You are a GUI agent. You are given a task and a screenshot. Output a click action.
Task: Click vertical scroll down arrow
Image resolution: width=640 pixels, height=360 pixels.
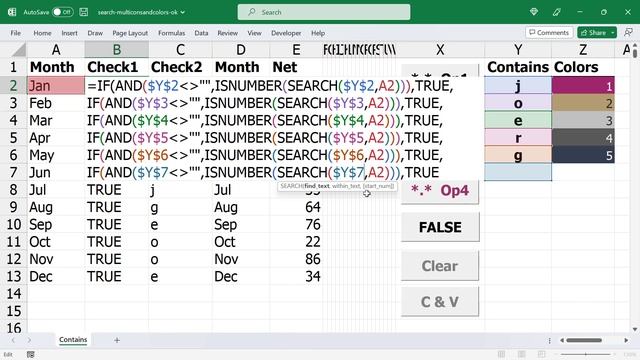point(635,329)
